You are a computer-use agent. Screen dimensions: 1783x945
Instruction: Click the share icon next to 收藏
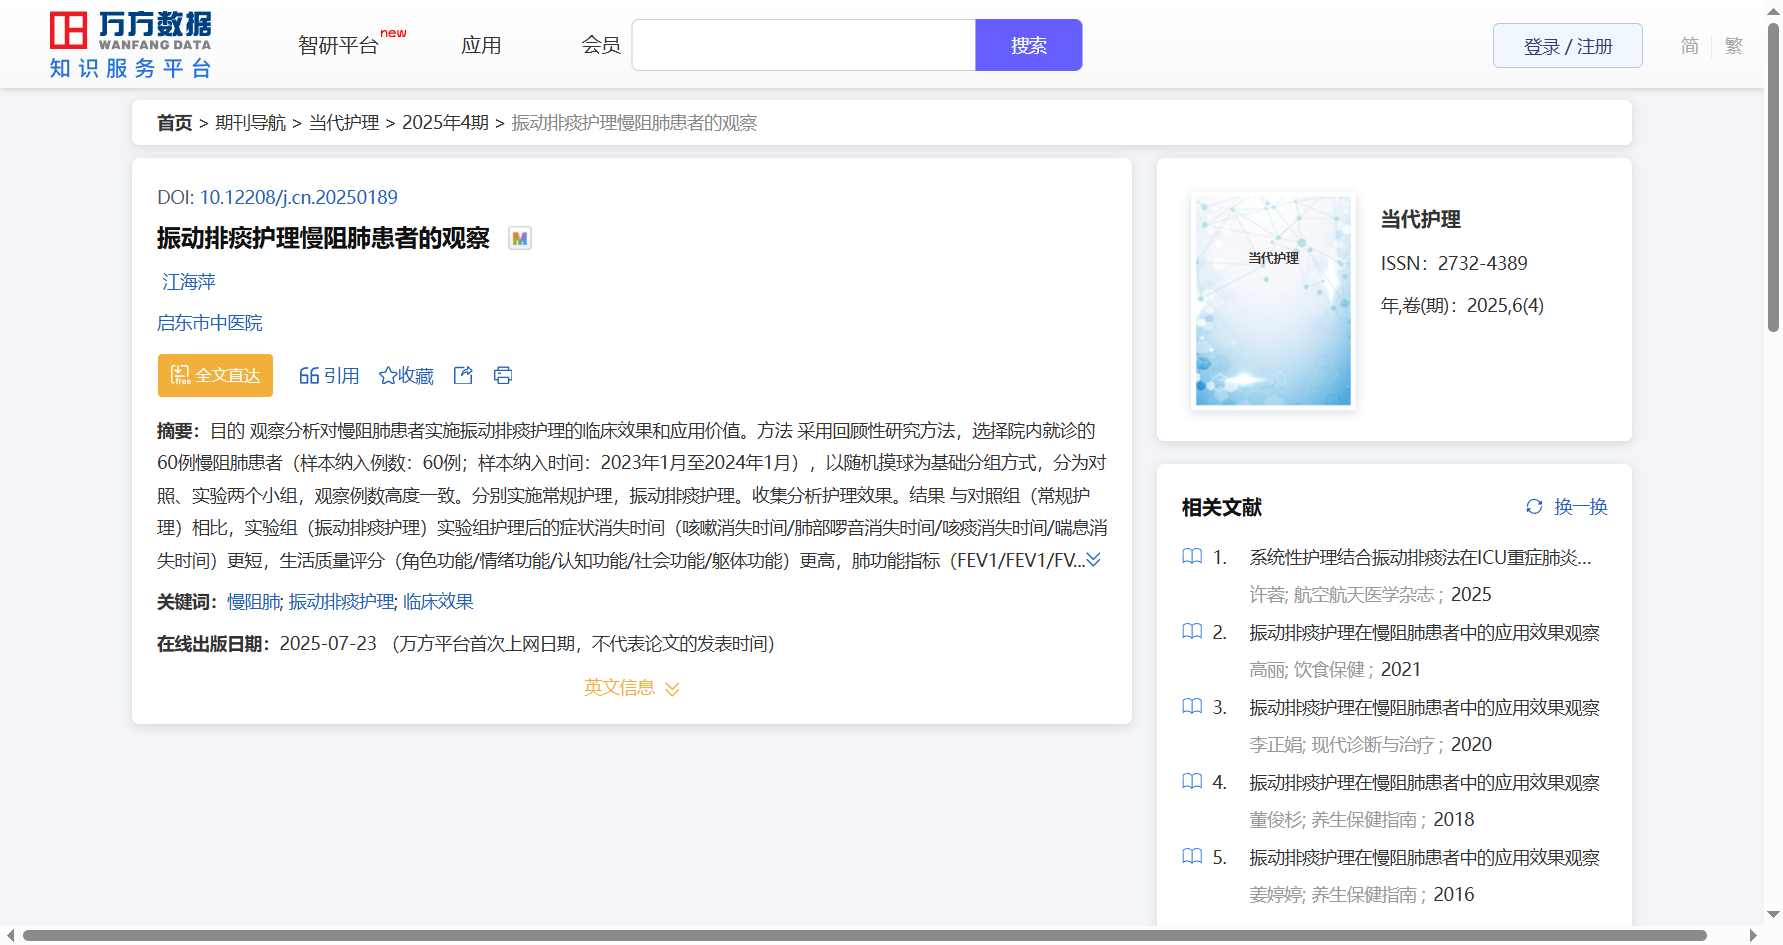(463, 375)
